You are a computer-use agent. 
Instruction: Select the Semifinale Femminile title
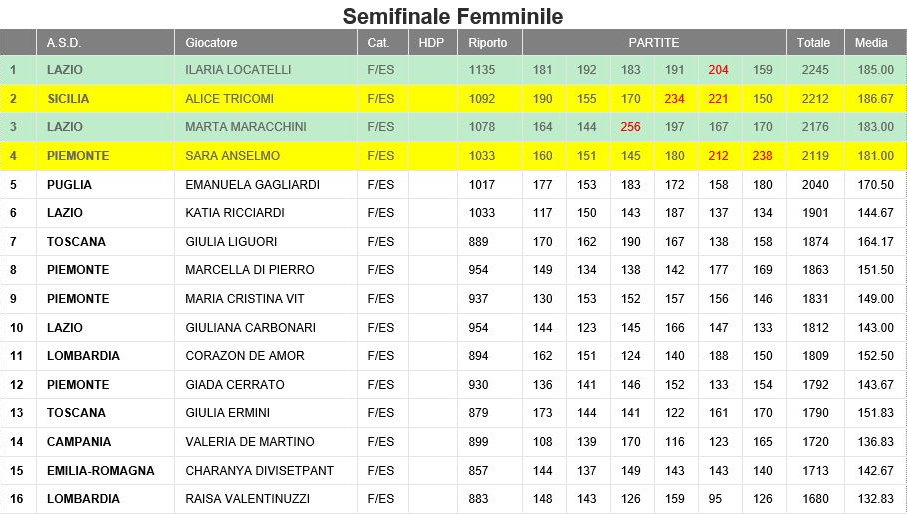tap(453, 16)
